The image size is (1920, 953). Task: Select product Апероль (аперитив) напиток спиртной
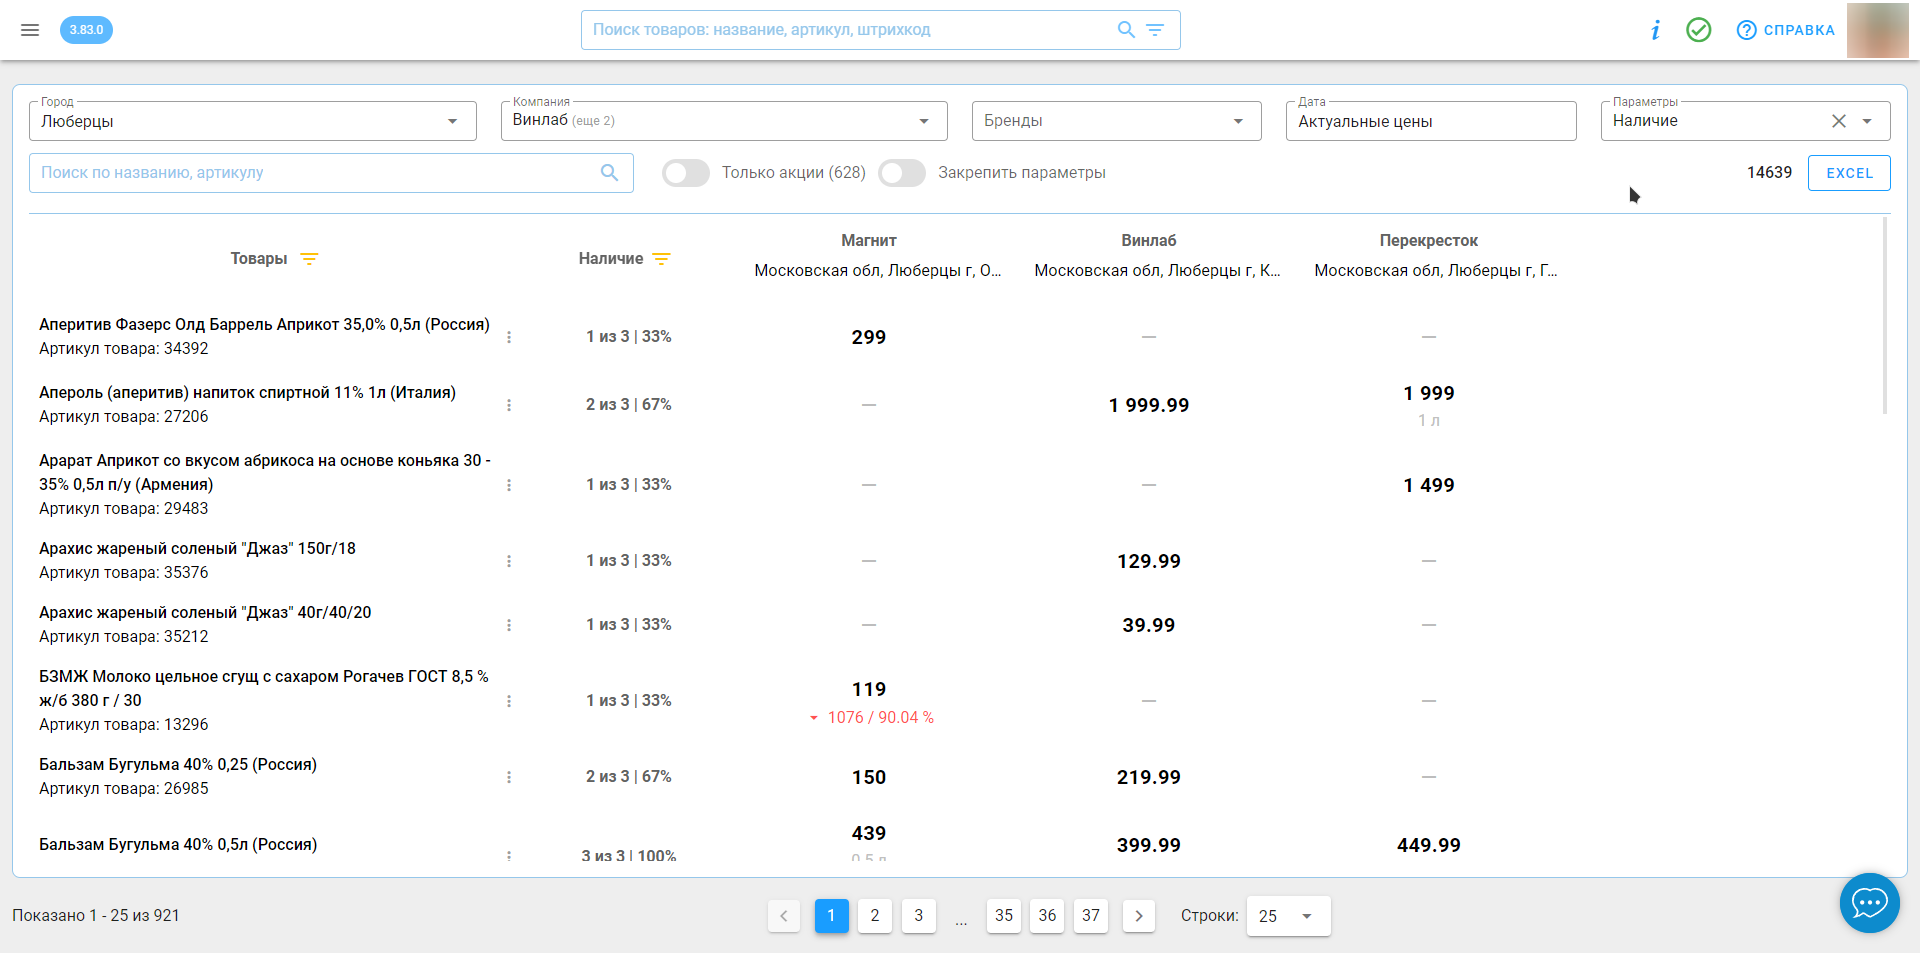click(247, 393)
